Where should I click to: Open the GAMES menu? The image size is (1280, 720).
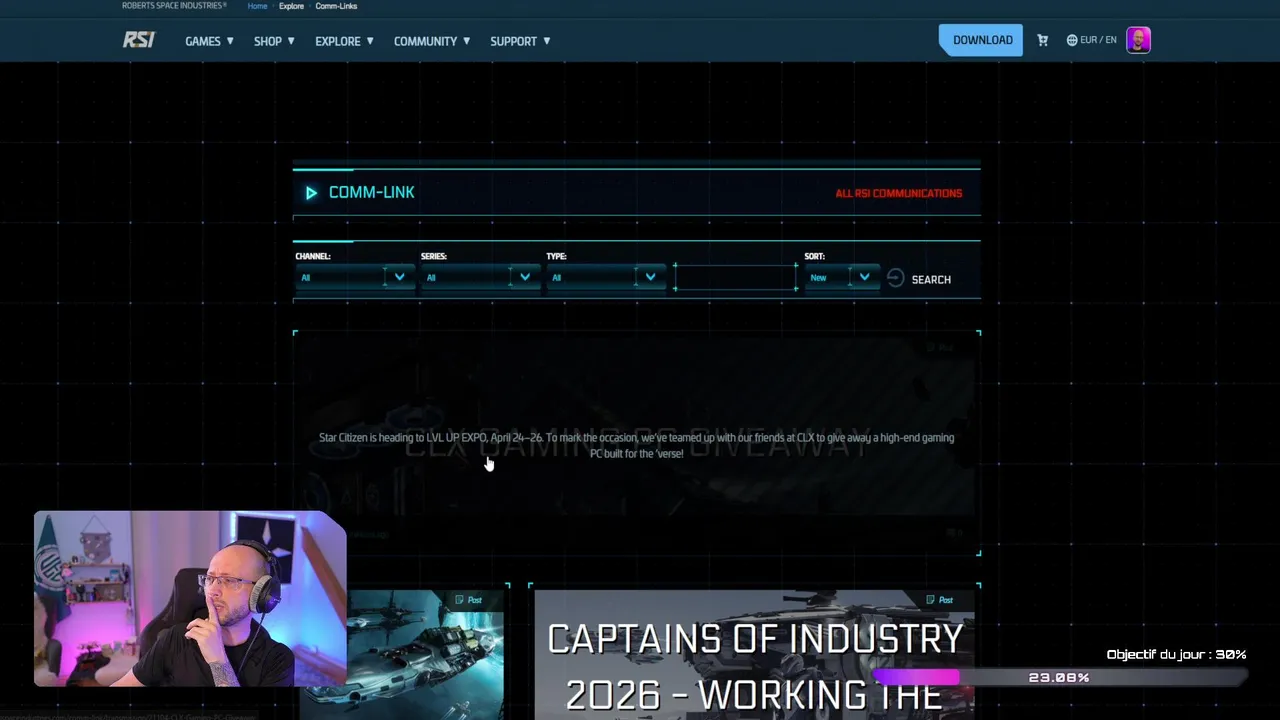click(x=209, y=41)
